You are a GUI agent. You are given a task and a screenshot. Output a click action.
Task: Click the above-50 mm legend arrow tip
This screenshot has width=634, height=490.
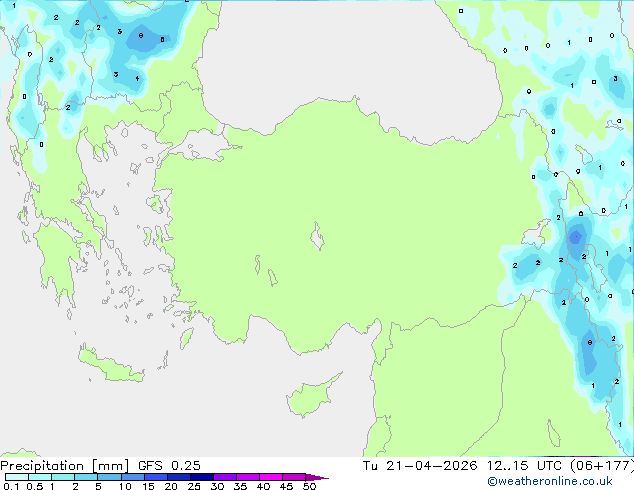pyautogui.click(x=317, y=478)
